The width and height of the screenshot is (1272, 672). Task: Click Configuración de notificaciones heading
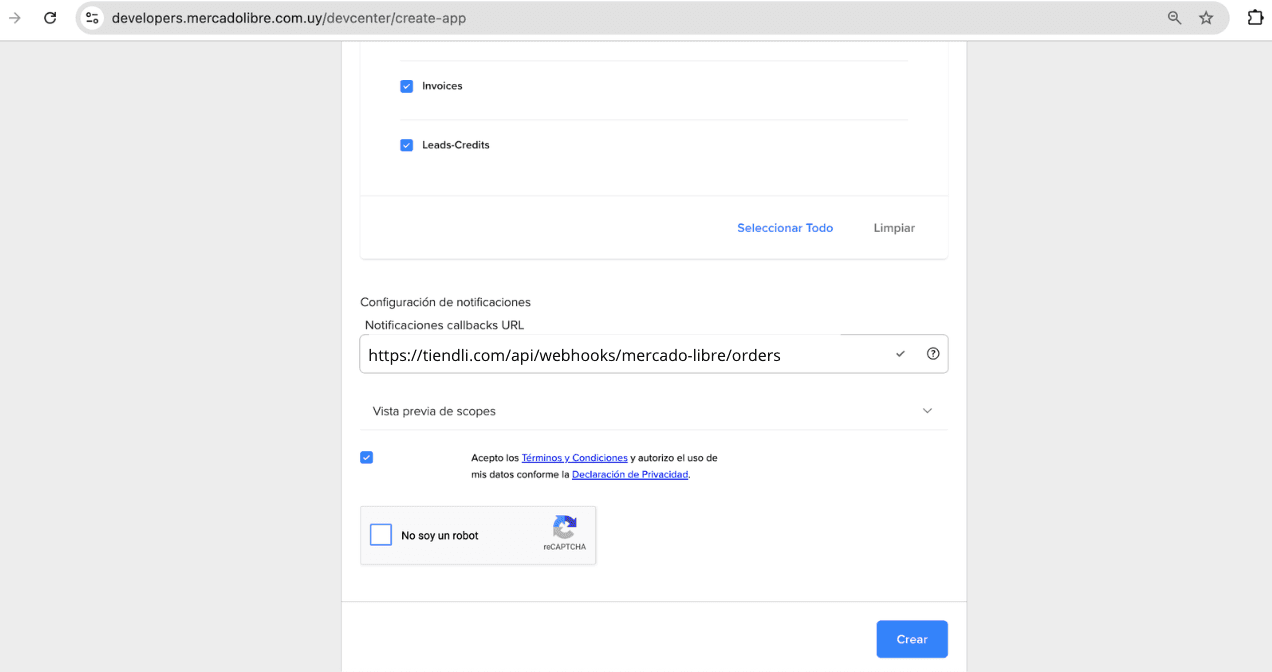click(445, 302)
